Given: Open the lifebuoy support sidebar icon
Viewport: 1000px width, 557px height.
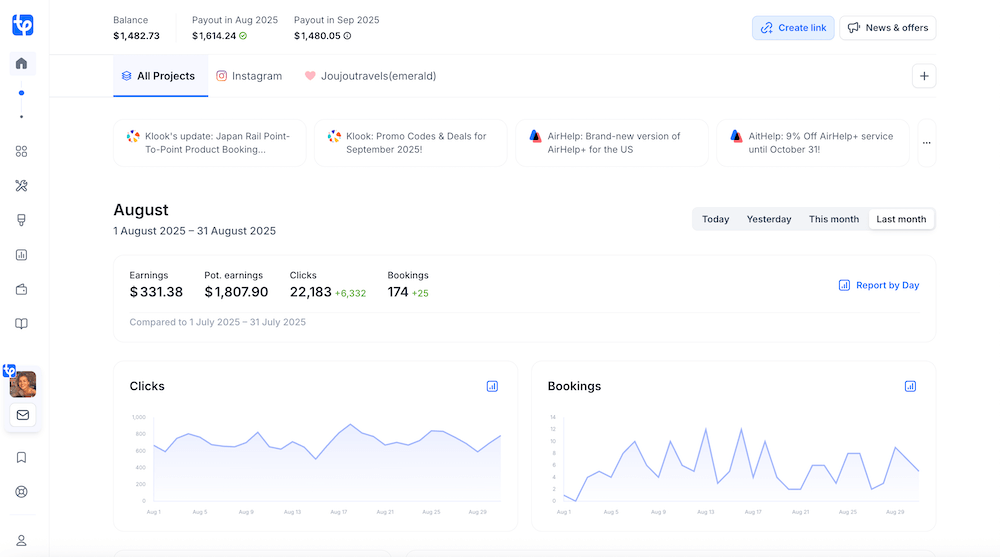Looking at the screenshot, I should point(21,492).
